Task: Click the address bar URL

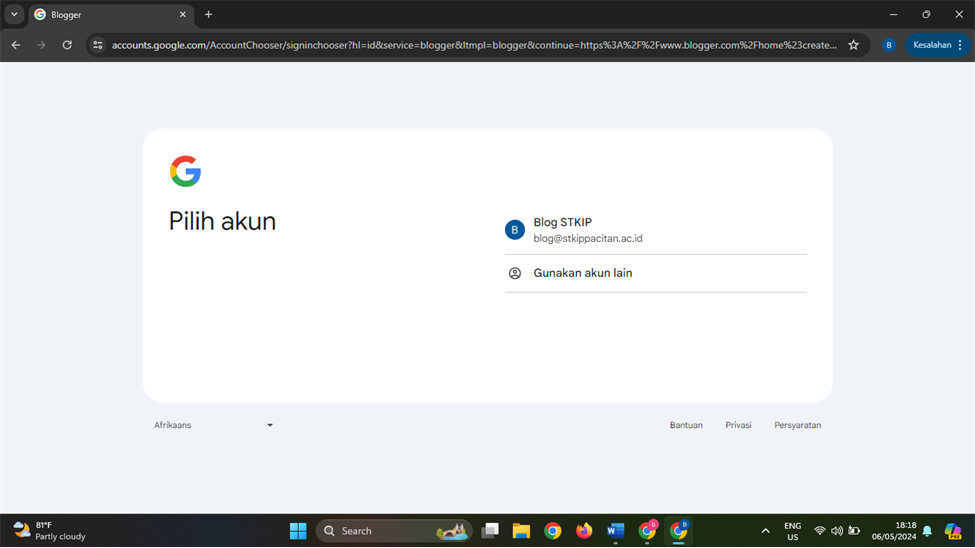Action: click(474, 45)
